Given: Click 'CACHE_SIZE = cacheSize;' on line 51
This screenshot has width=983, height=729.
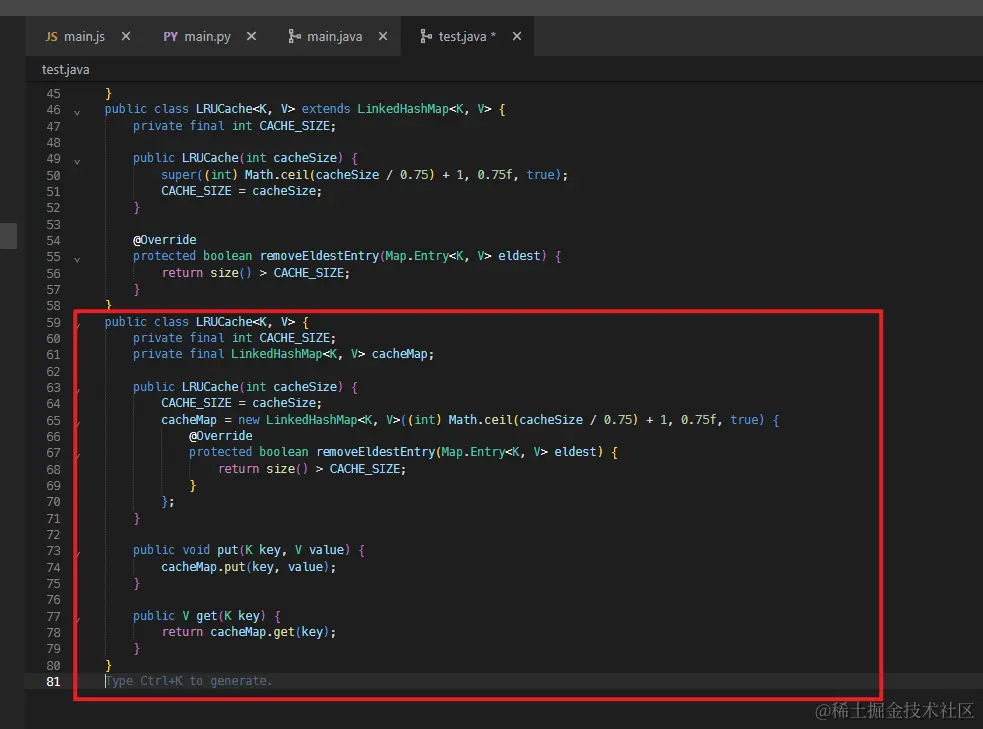Looking at the screenshot, I should (241, 191).
